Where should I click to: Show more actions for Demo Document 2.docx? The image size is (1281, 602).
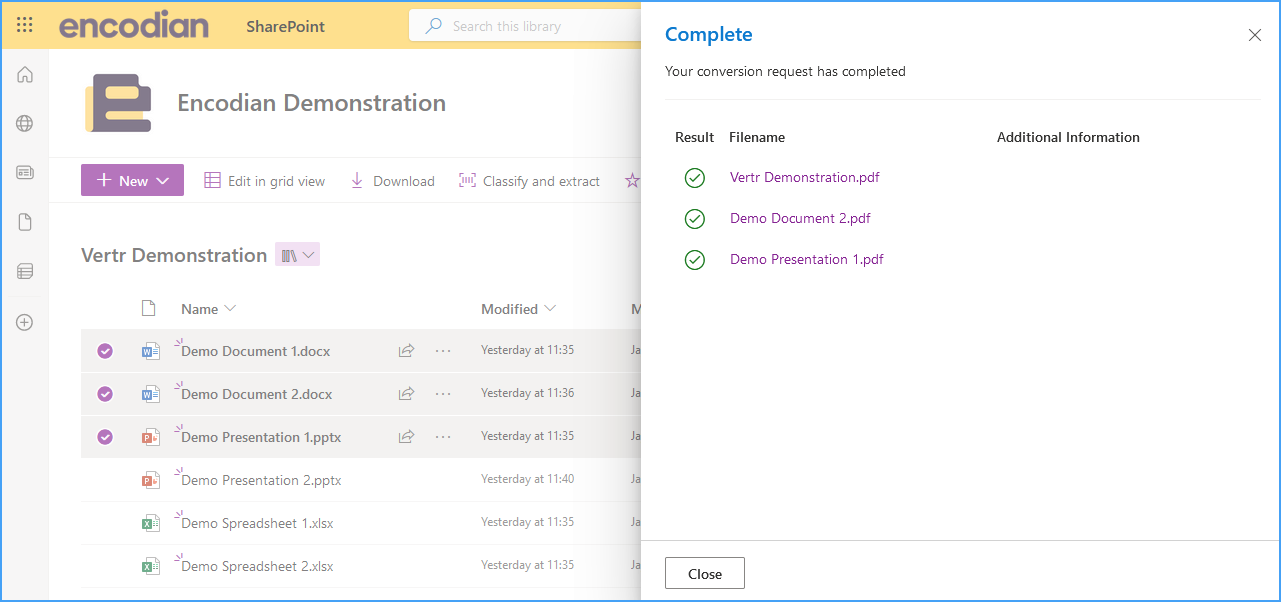click(443, 394)
